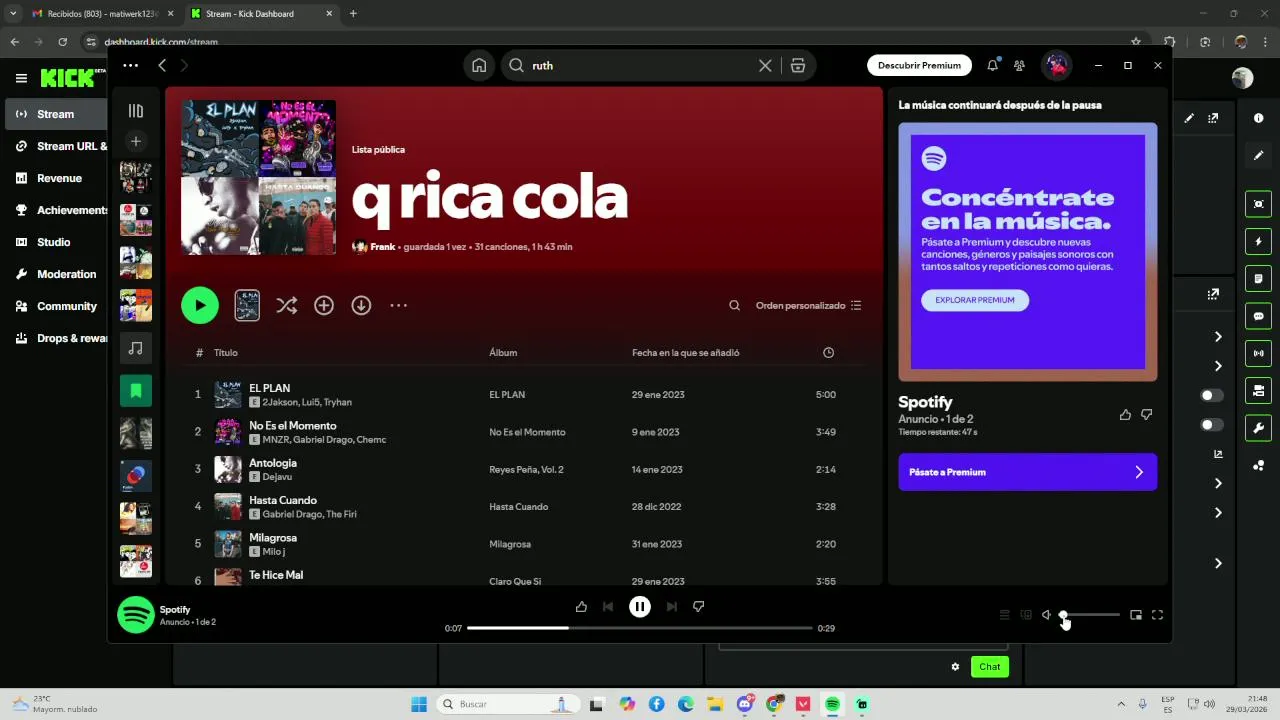Go to previous track in player
The image size is (1280, 720).
(608, 606)
